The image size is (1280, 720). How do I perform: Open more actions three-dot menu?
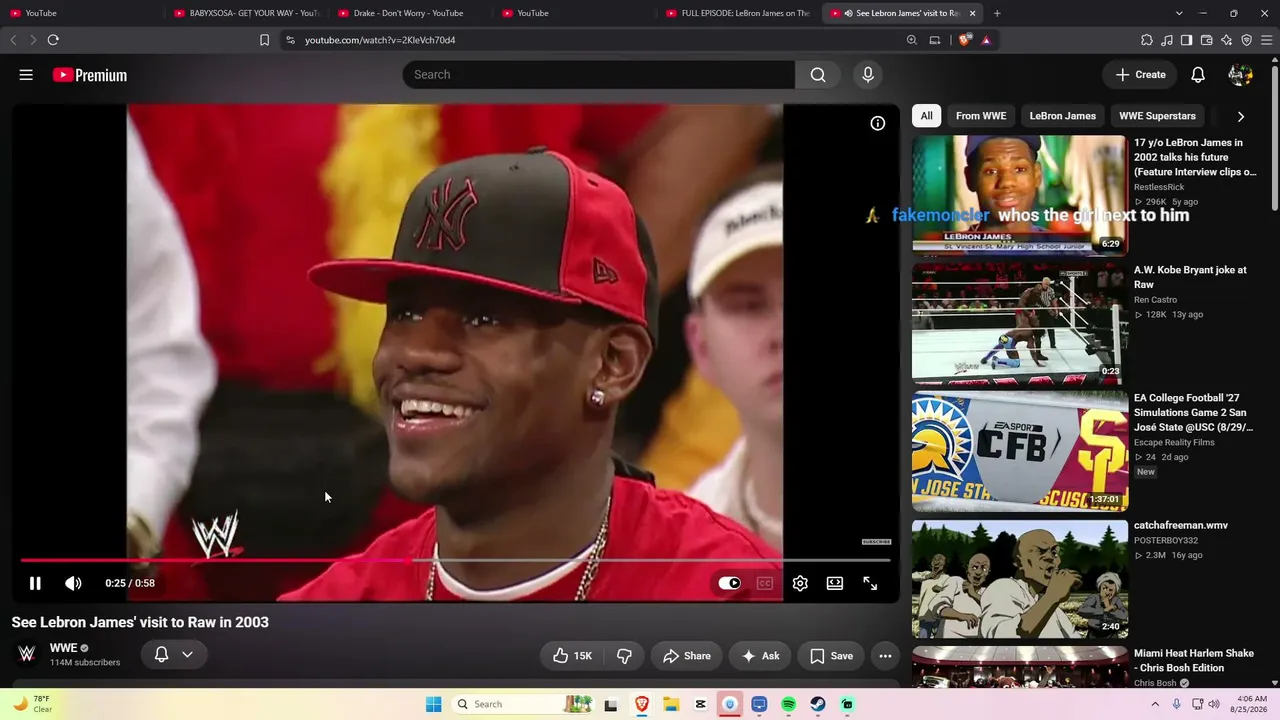click(885, 656)
